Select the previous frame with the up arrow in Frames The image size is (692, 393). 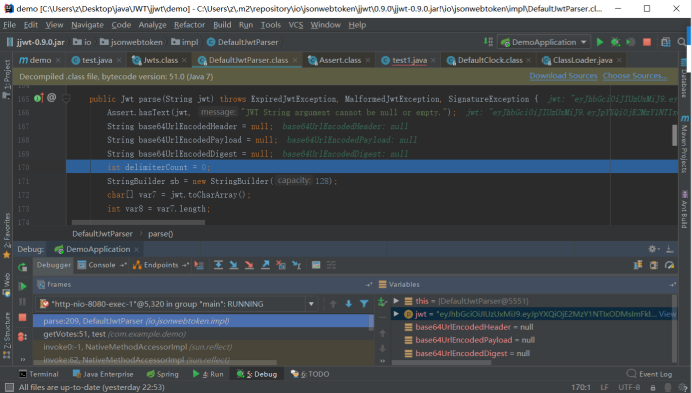333,304
